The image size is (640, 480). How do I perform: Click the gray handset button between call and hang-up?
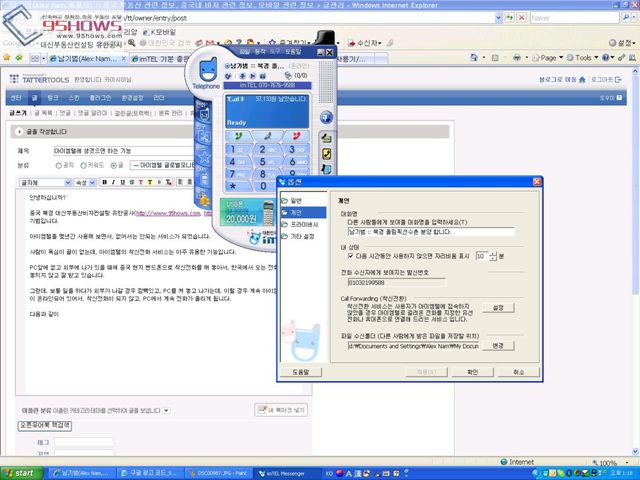[268, 136]
